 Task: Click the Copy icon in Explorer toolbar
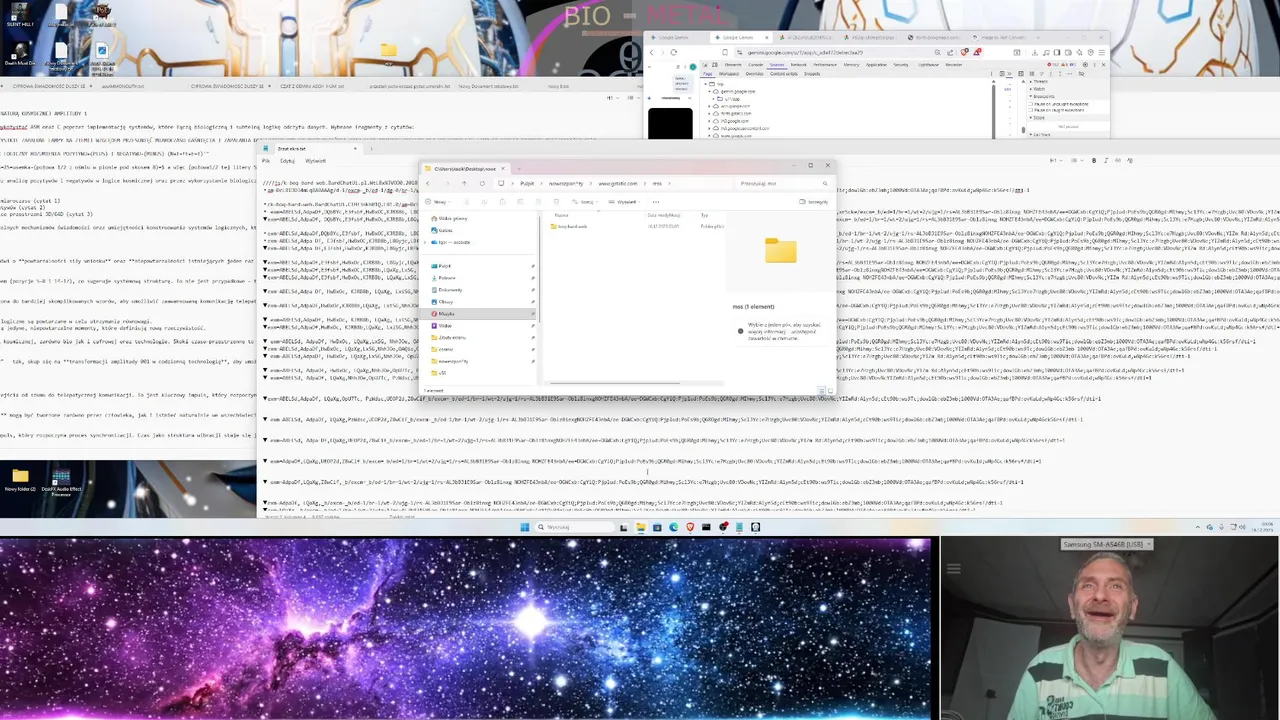(x=485, y=202)
